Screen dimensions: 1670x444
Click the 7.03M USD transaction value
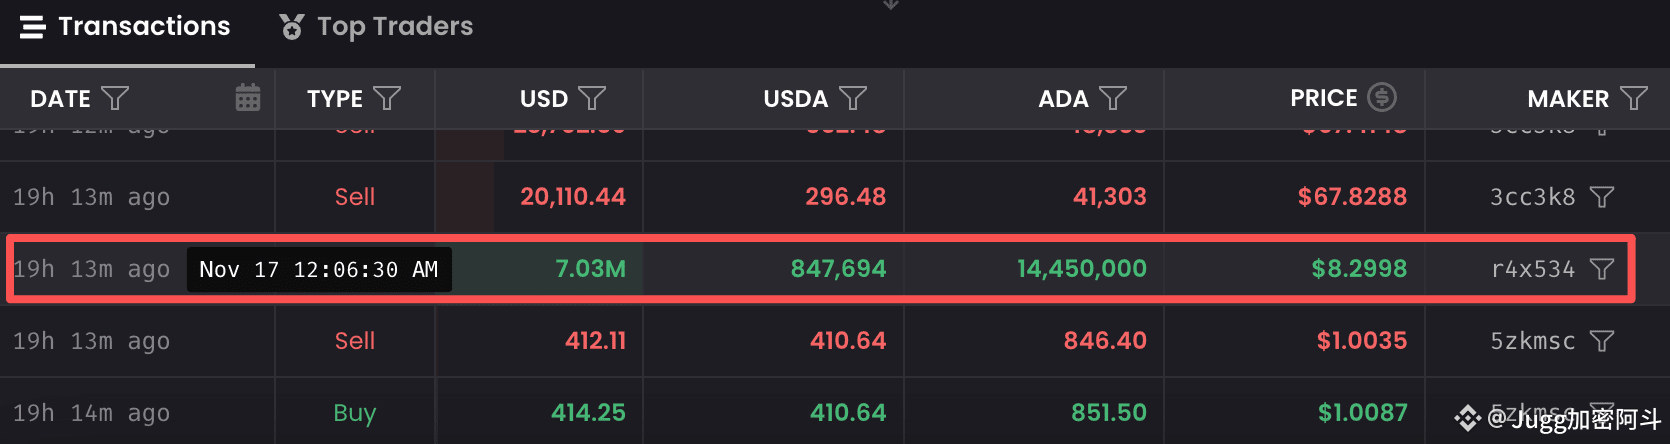590,269
